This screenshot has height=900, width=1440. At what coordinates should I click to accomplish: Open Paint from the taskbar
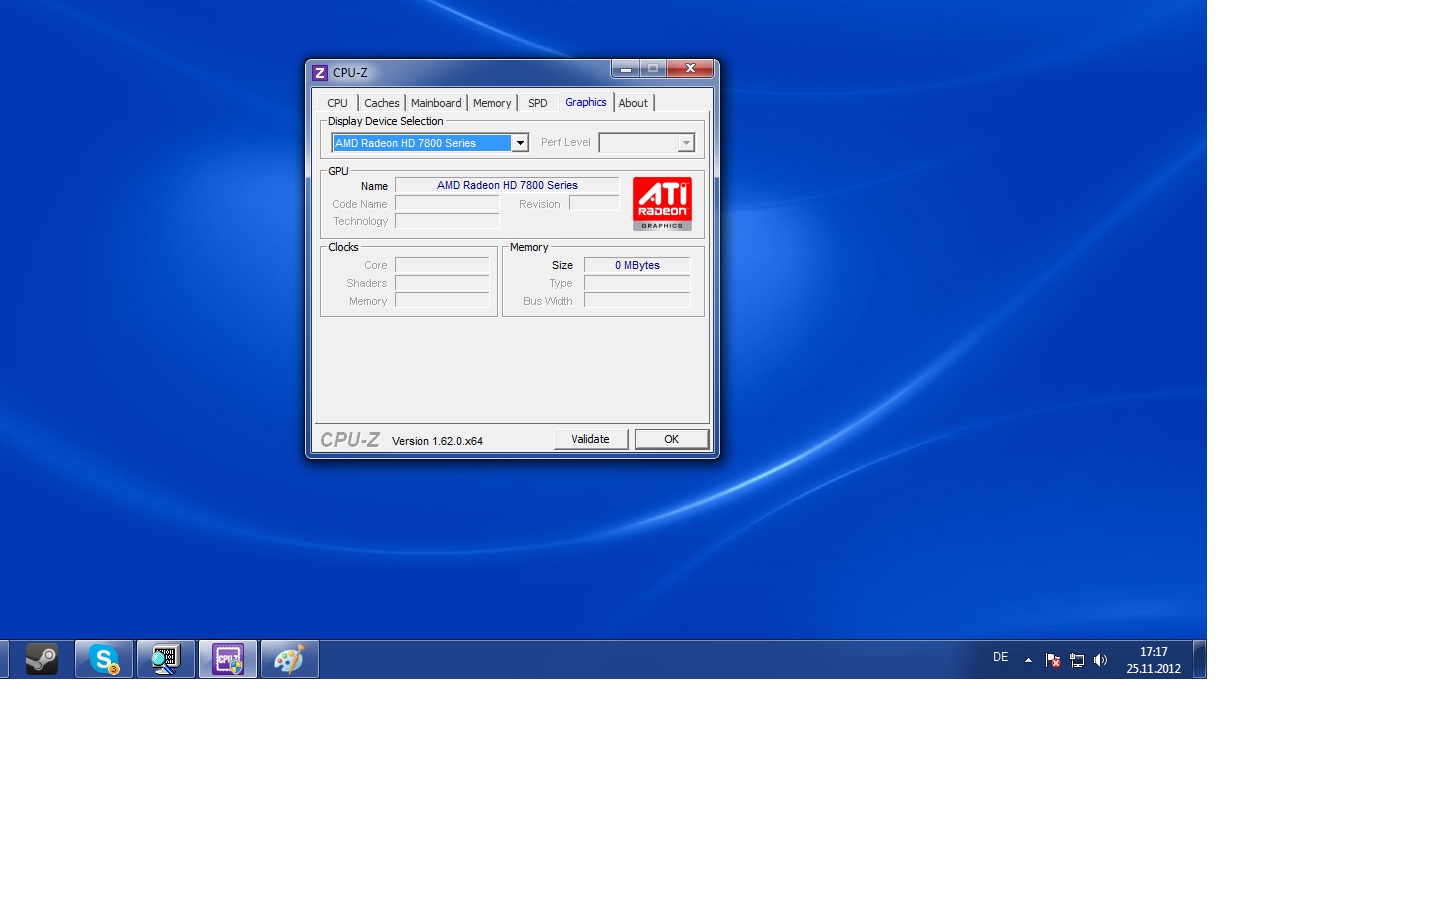coord(290,659)
